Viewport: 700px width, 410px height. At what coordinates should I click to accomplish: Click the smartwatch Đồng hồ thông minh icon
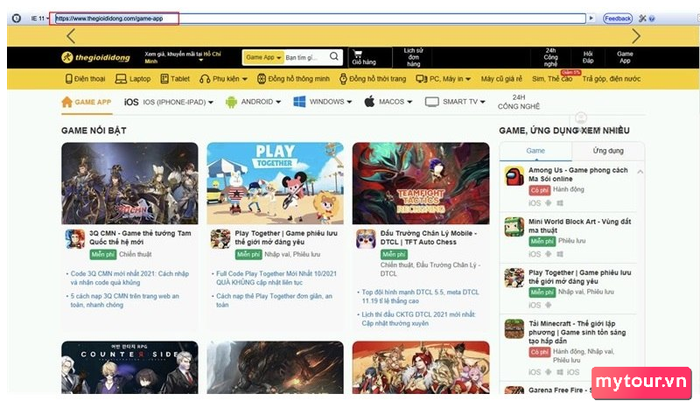[x=262, y=79]
